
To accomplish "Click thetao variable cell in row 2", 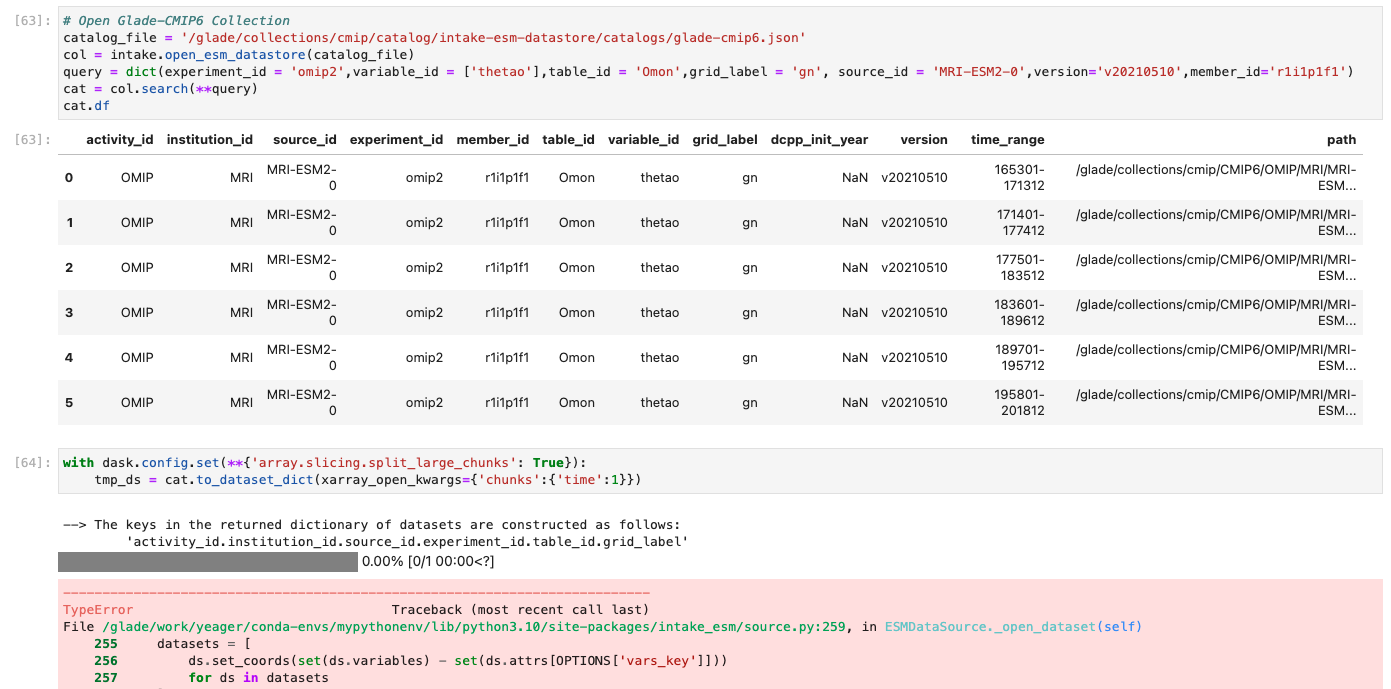I will pyautogui.click(x=660, y=267).
